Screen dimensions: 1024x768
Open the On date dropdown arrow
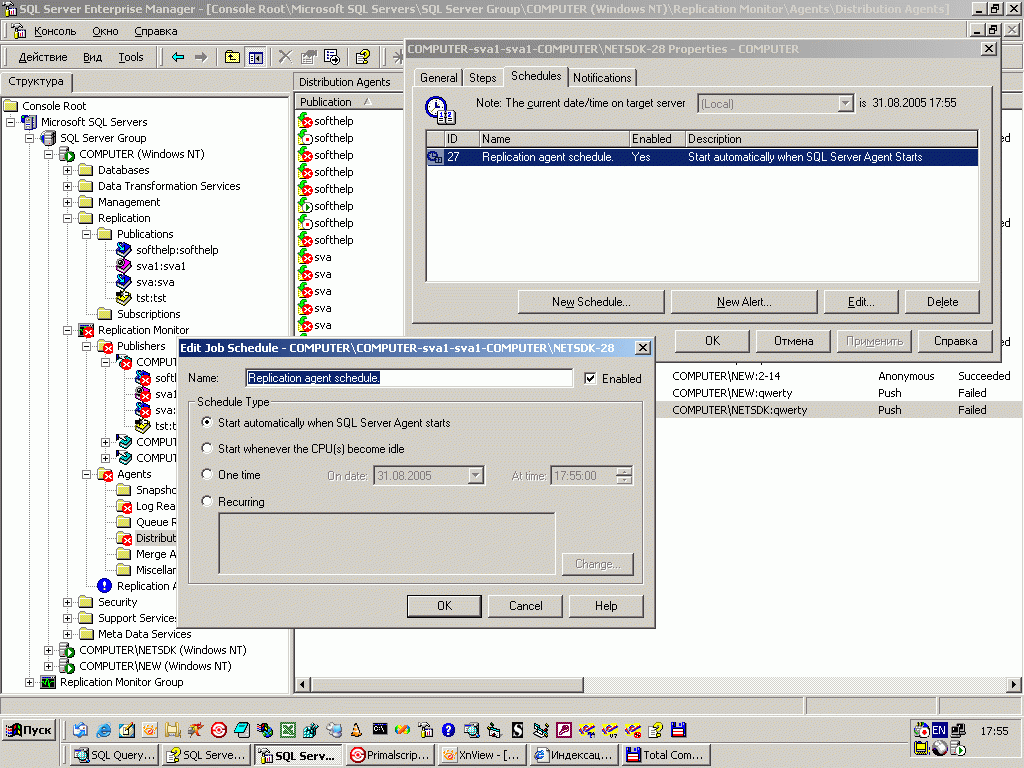476,476
